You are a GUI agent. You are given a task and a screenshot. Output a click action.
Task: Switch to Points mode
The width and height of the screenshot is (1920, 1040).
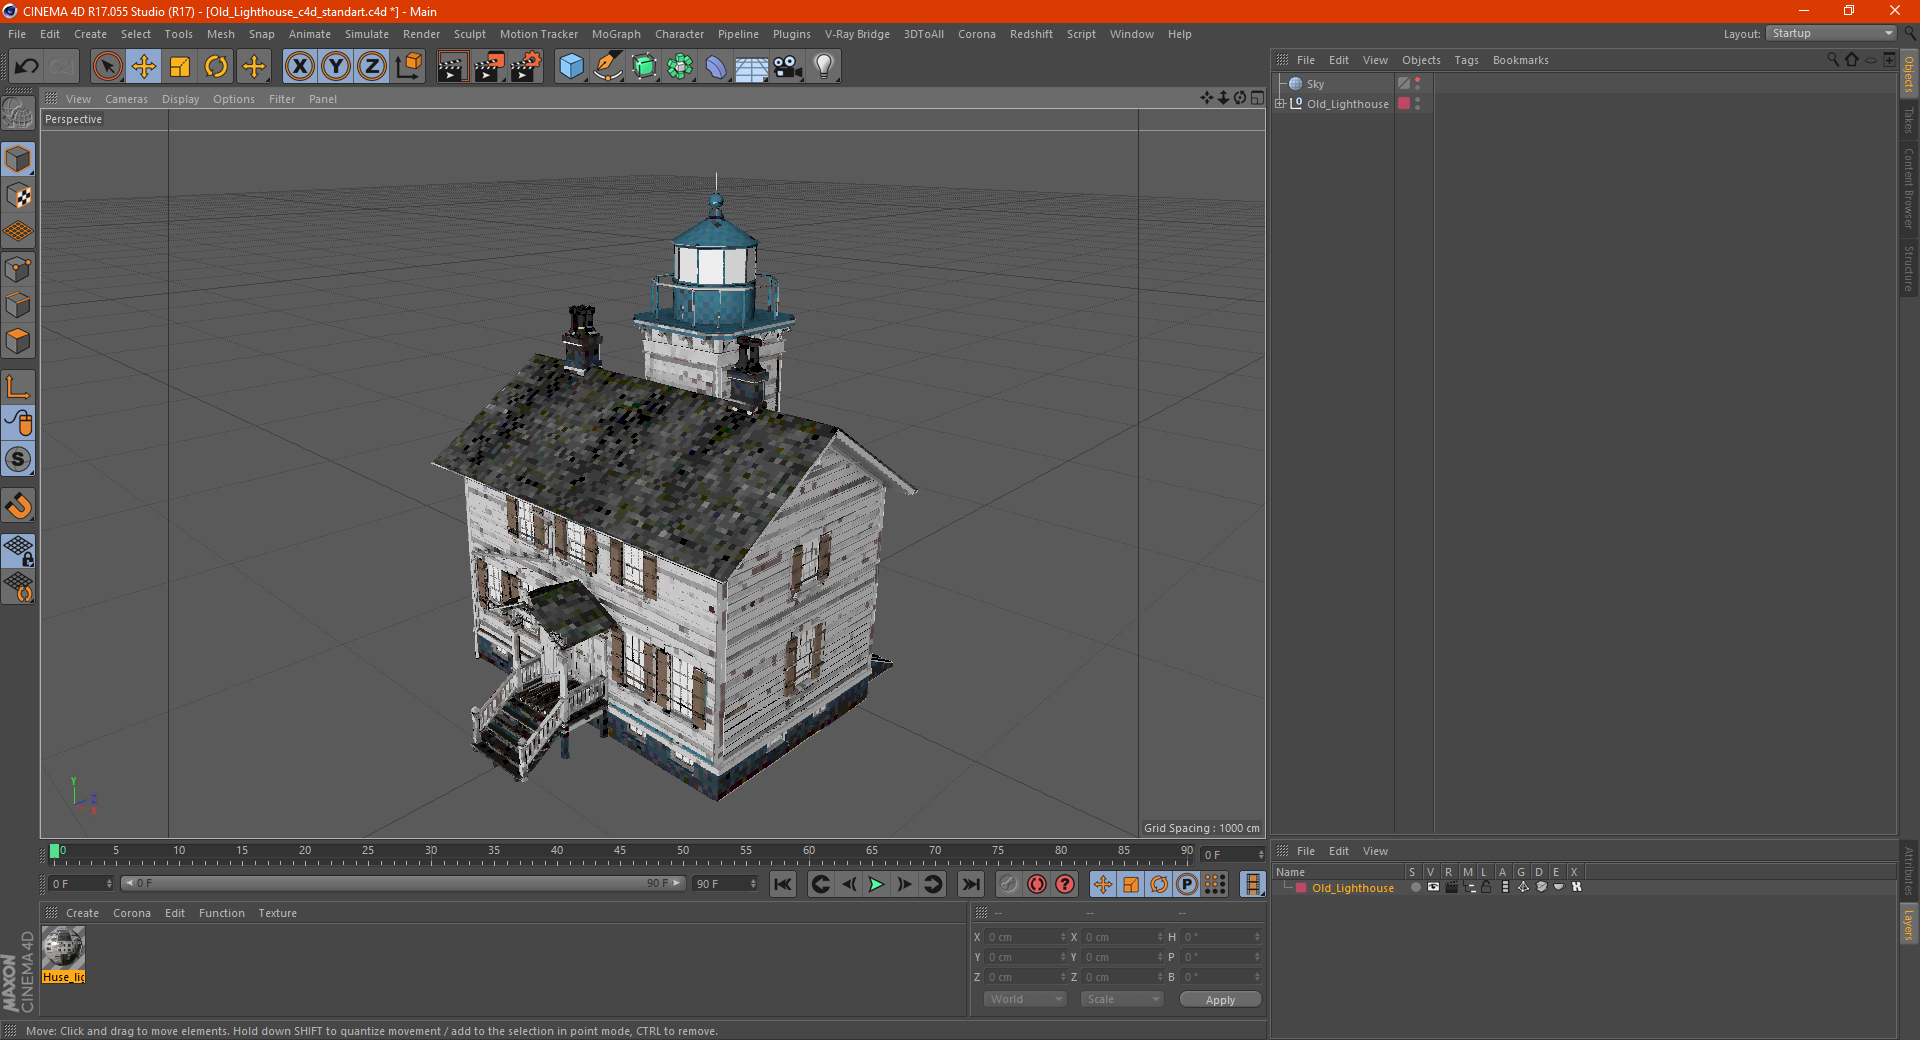(x=18, y=269)
